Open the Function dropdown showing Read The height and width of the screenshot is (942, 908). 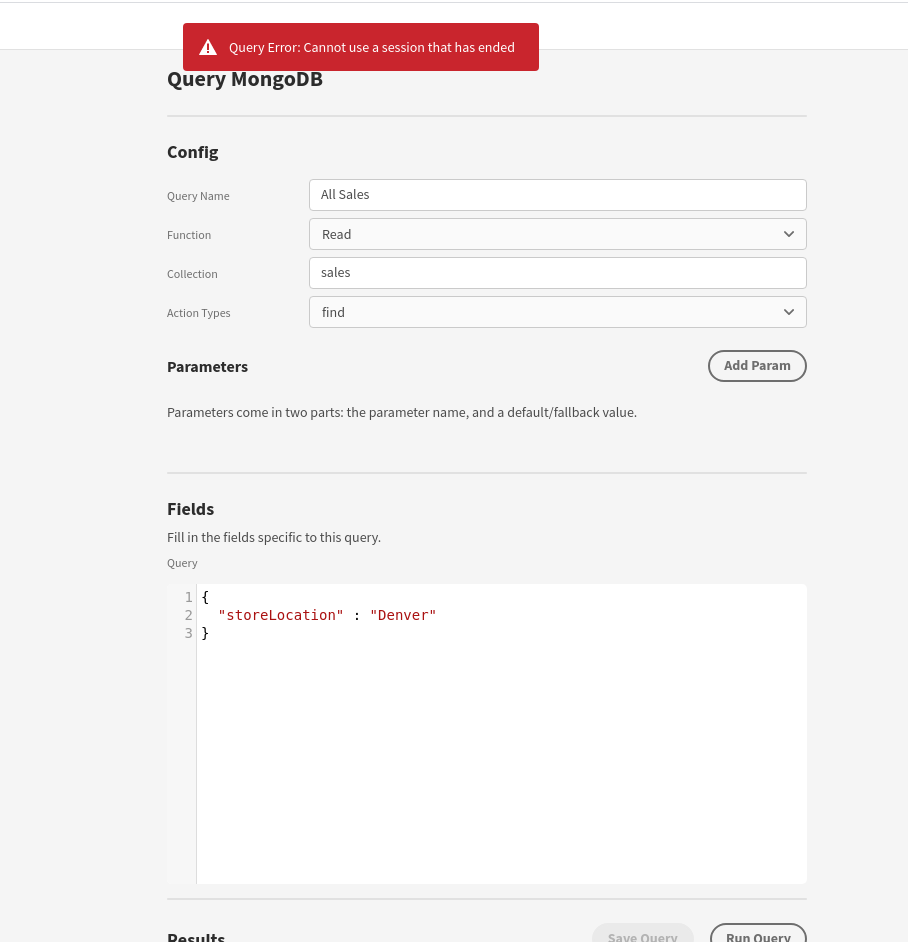coord(558,234)
